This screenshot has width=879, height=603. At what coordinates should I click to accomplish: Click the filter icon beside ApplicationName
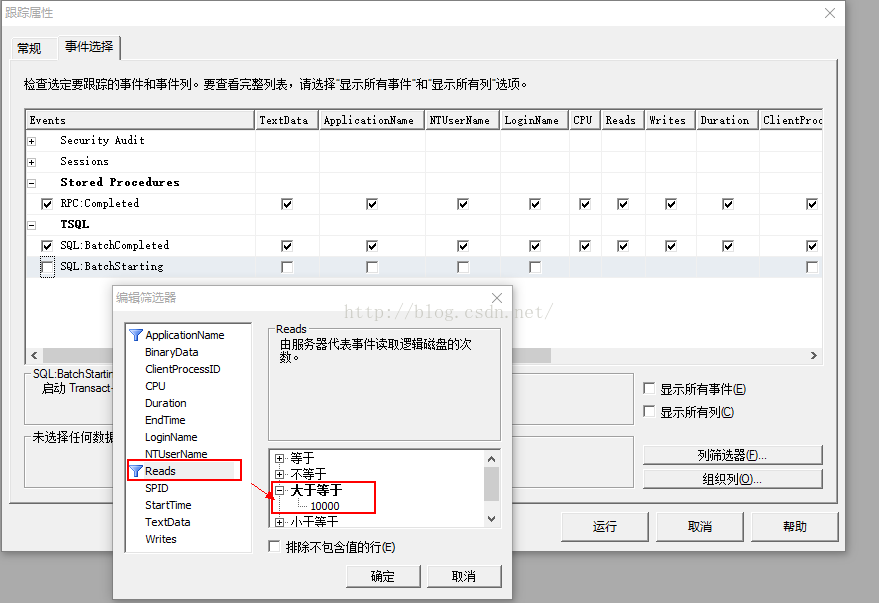(x=136, y=336)
